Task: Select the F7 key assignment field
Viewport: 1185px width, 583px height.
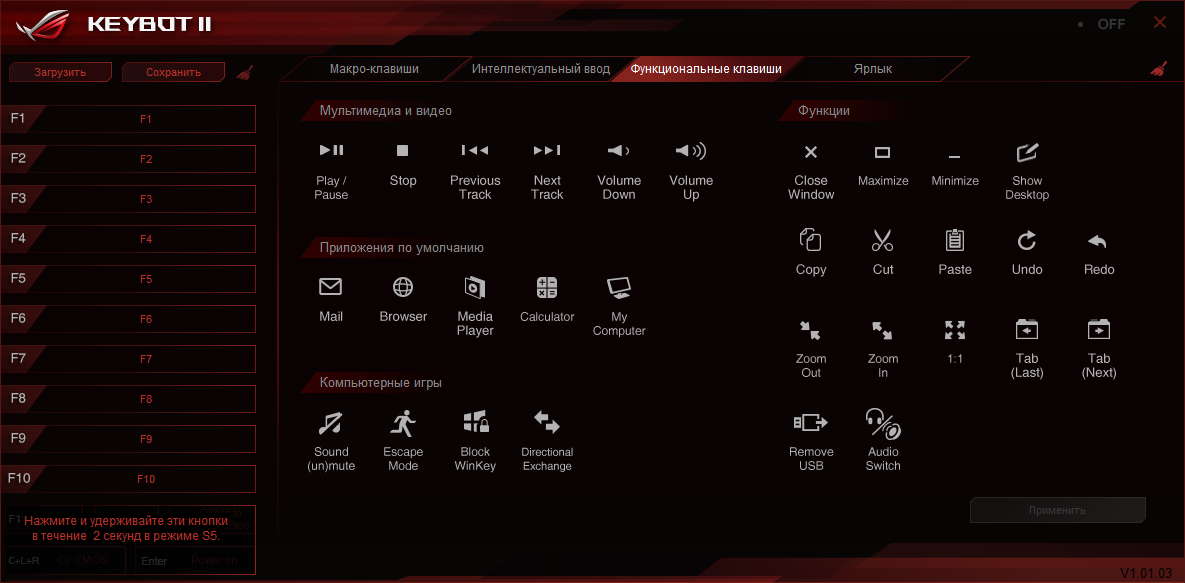Action: [147, 359]
